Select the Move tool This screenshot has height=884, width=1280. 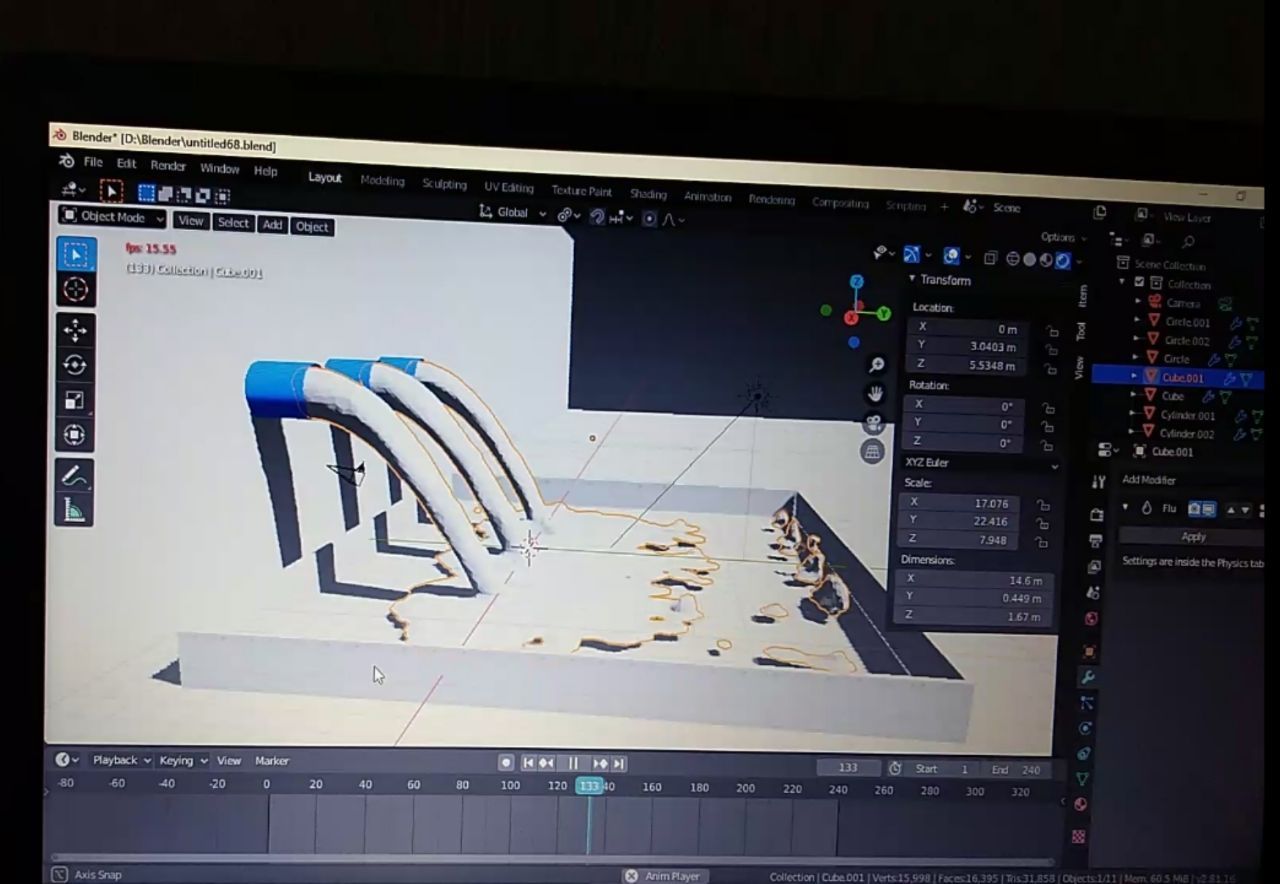[x=76, y=331]
